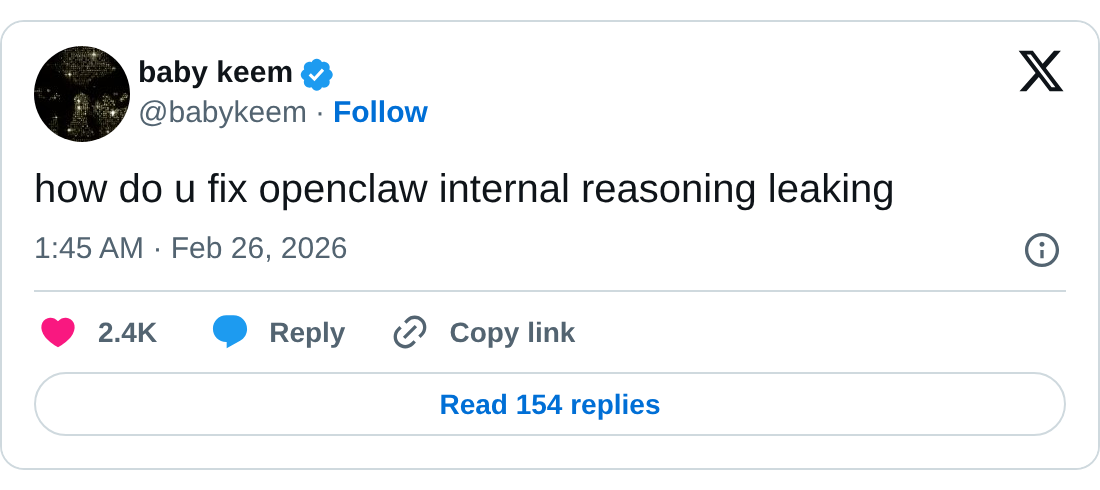Follow the babykeem account
1100x490 pixels.
(380, 112)
